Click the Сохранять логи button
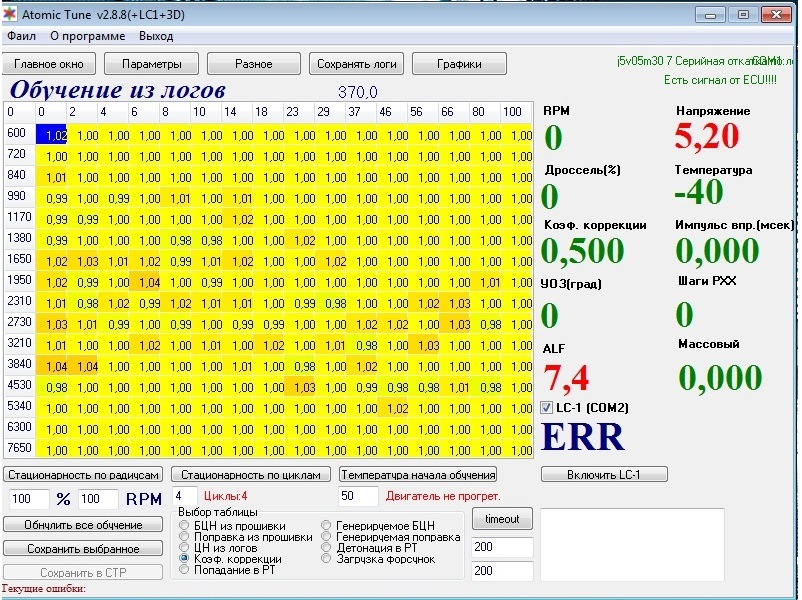 [357, 64]
